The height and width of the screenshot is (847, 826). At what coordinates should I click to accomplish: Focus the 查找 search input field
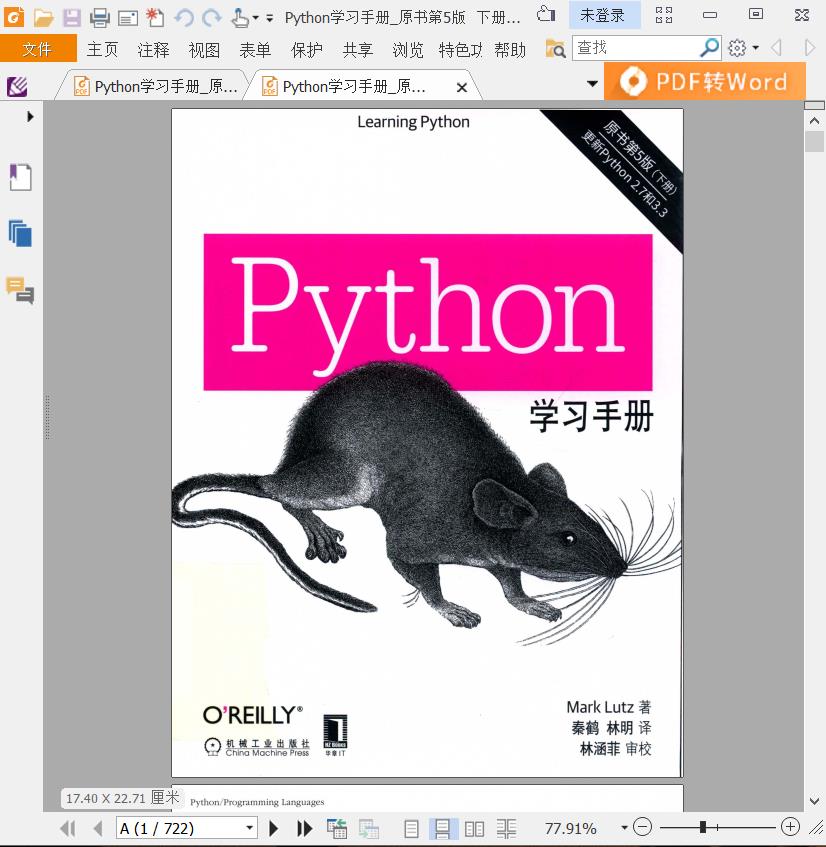[x=635, y=48]
